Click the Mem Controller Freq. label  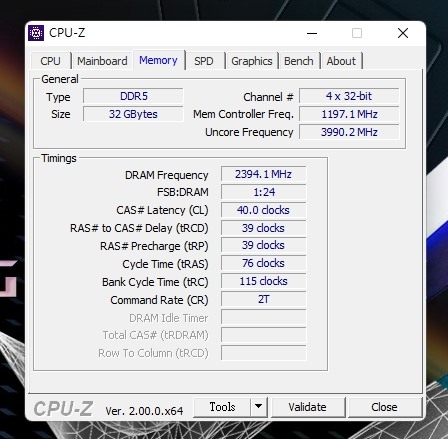(243, 114)
